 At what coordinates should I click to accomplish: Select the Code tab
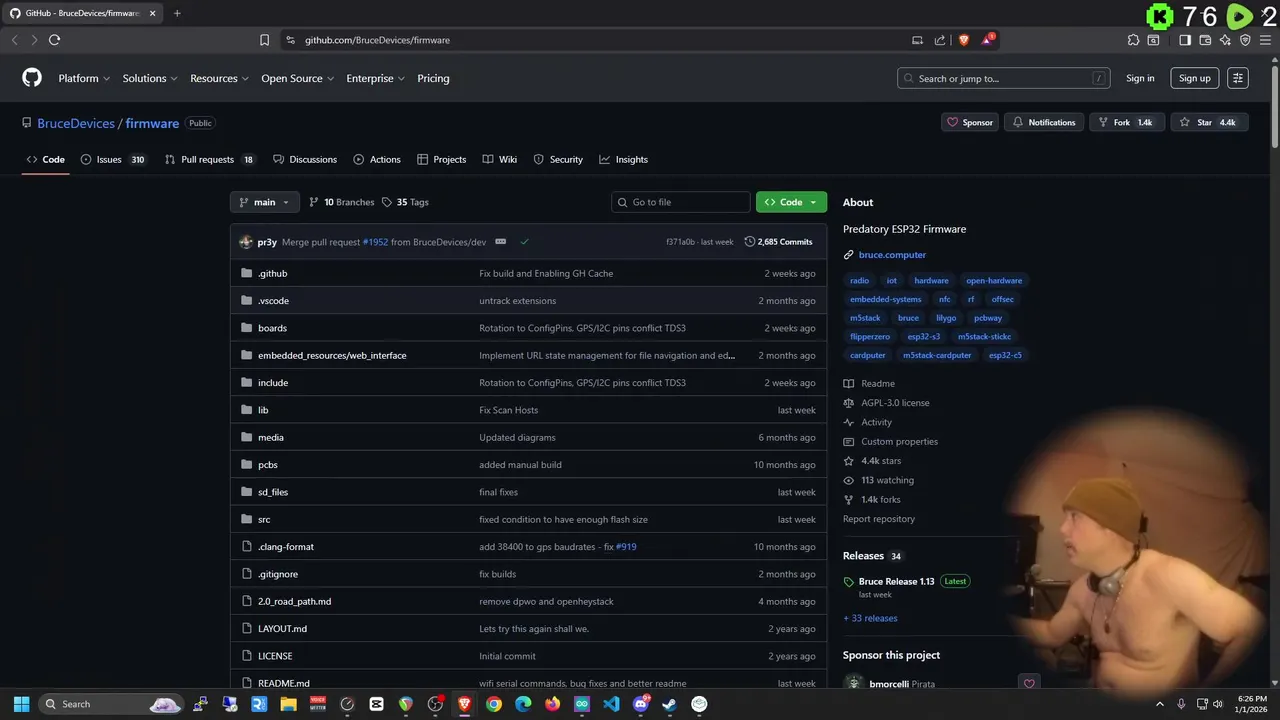coord(45,159)
